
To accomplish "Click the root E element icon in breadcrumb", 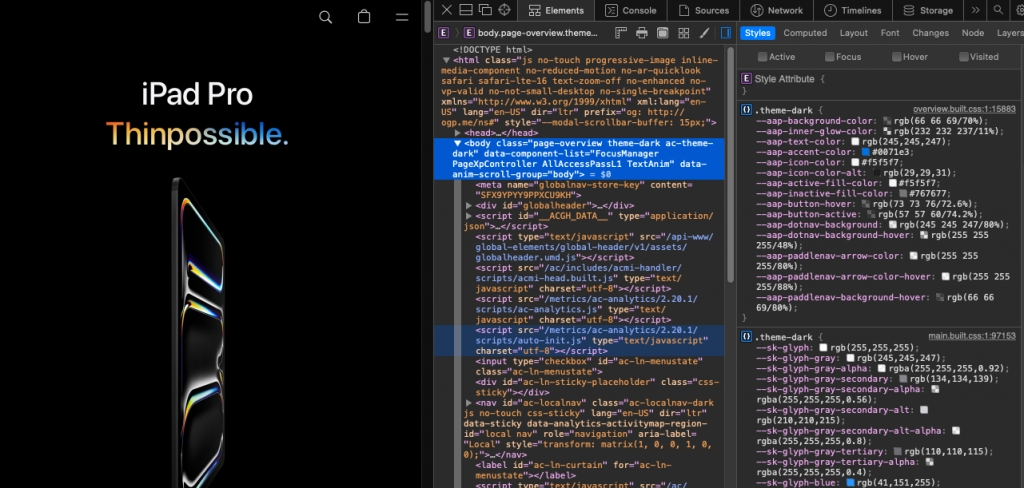I will point(443,33).
